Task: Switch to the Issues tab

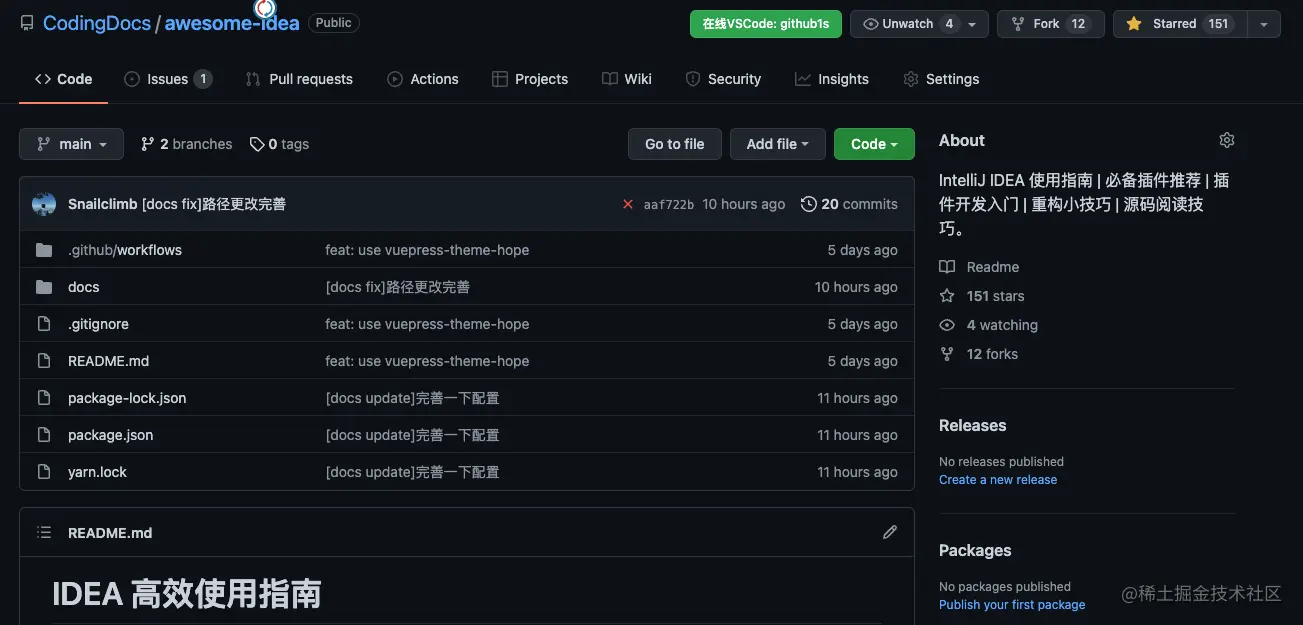Action: tap(168, 79)
